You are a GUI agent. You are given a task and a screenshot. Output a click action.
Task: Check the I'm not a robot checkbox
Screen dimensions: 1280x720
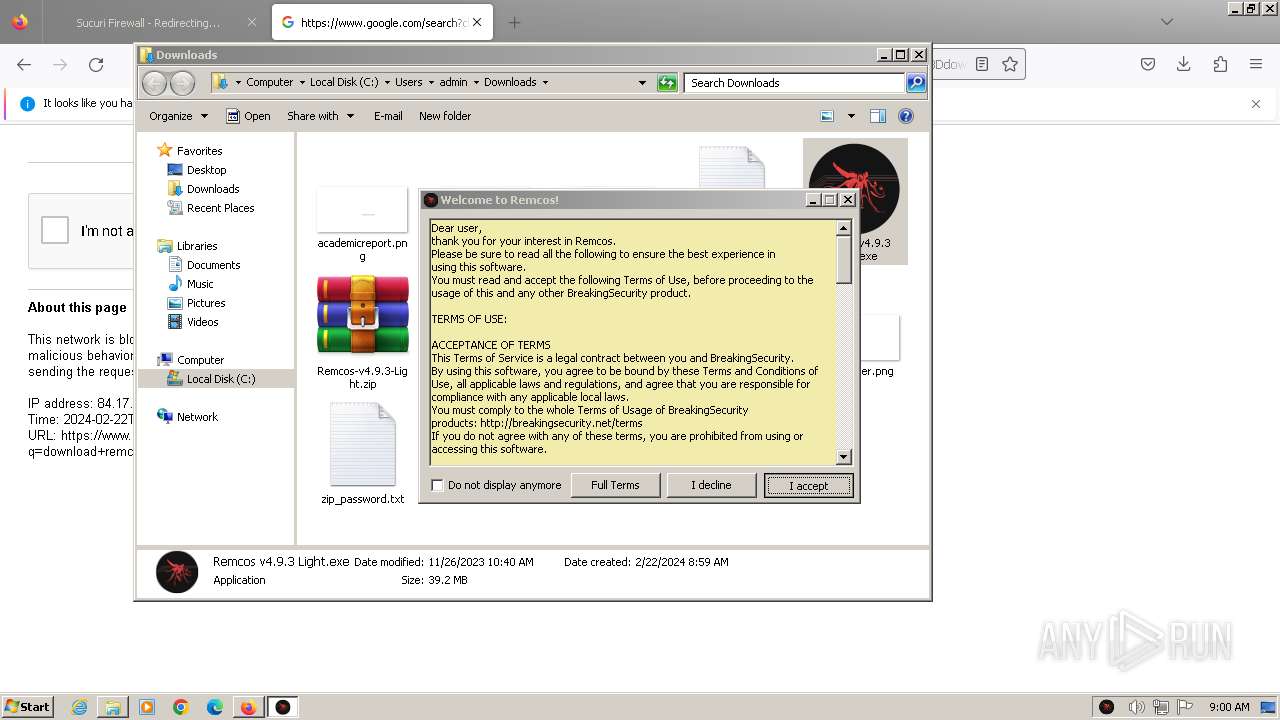coord(55,230)
